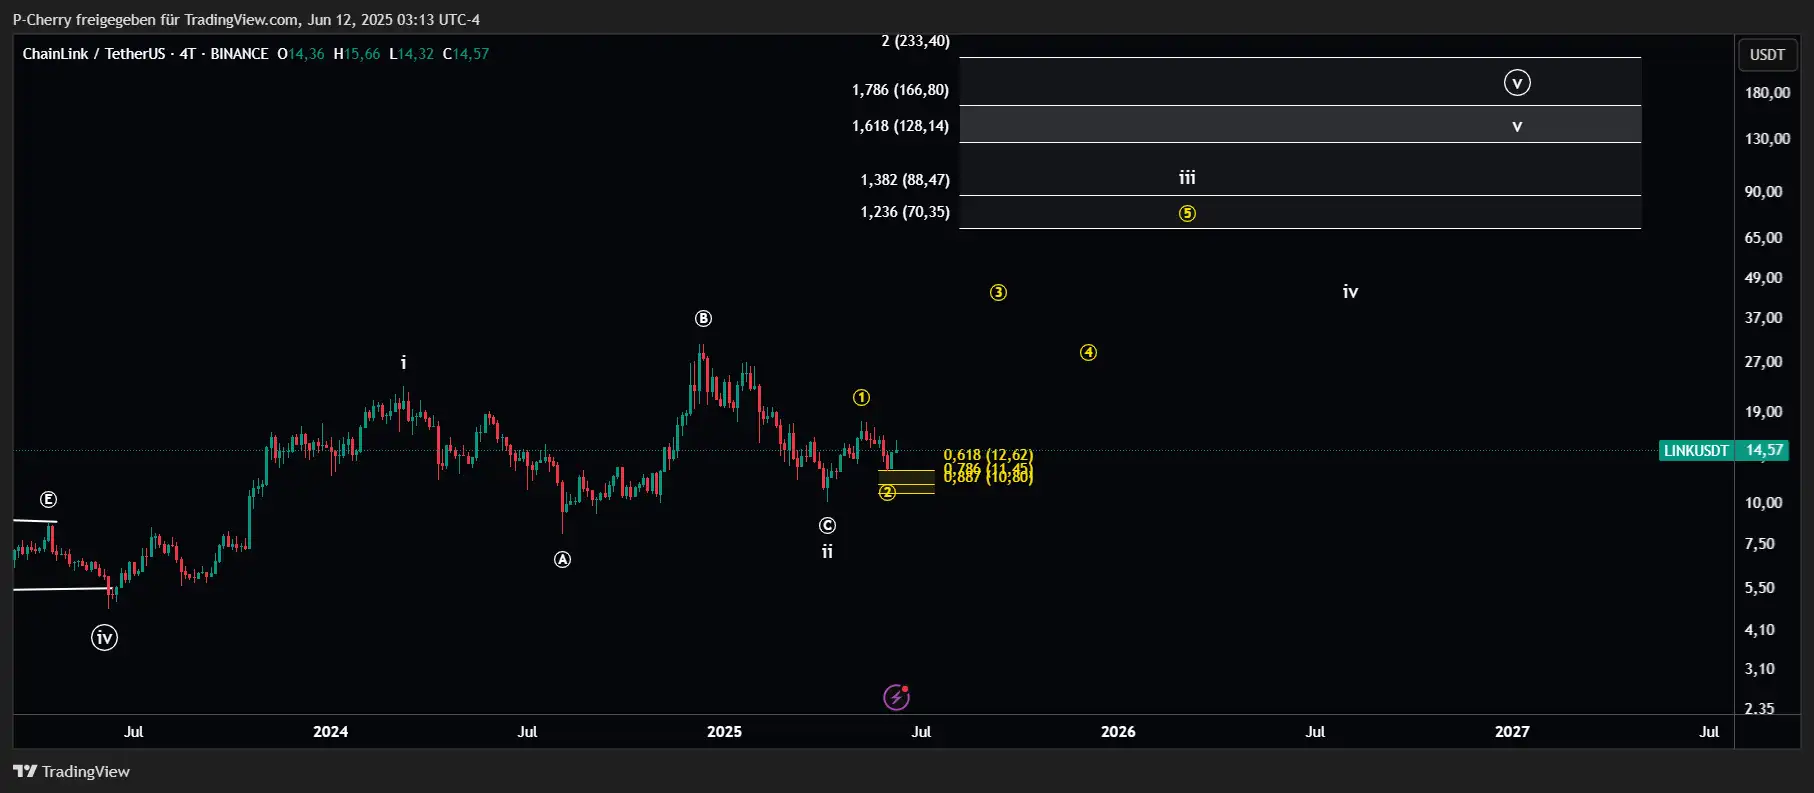Image resolution: width=1814 pixels, height=793 pixels.
Task: Click the P-Cherry TradingView.com attribution text
Action: tap(246, 20)
